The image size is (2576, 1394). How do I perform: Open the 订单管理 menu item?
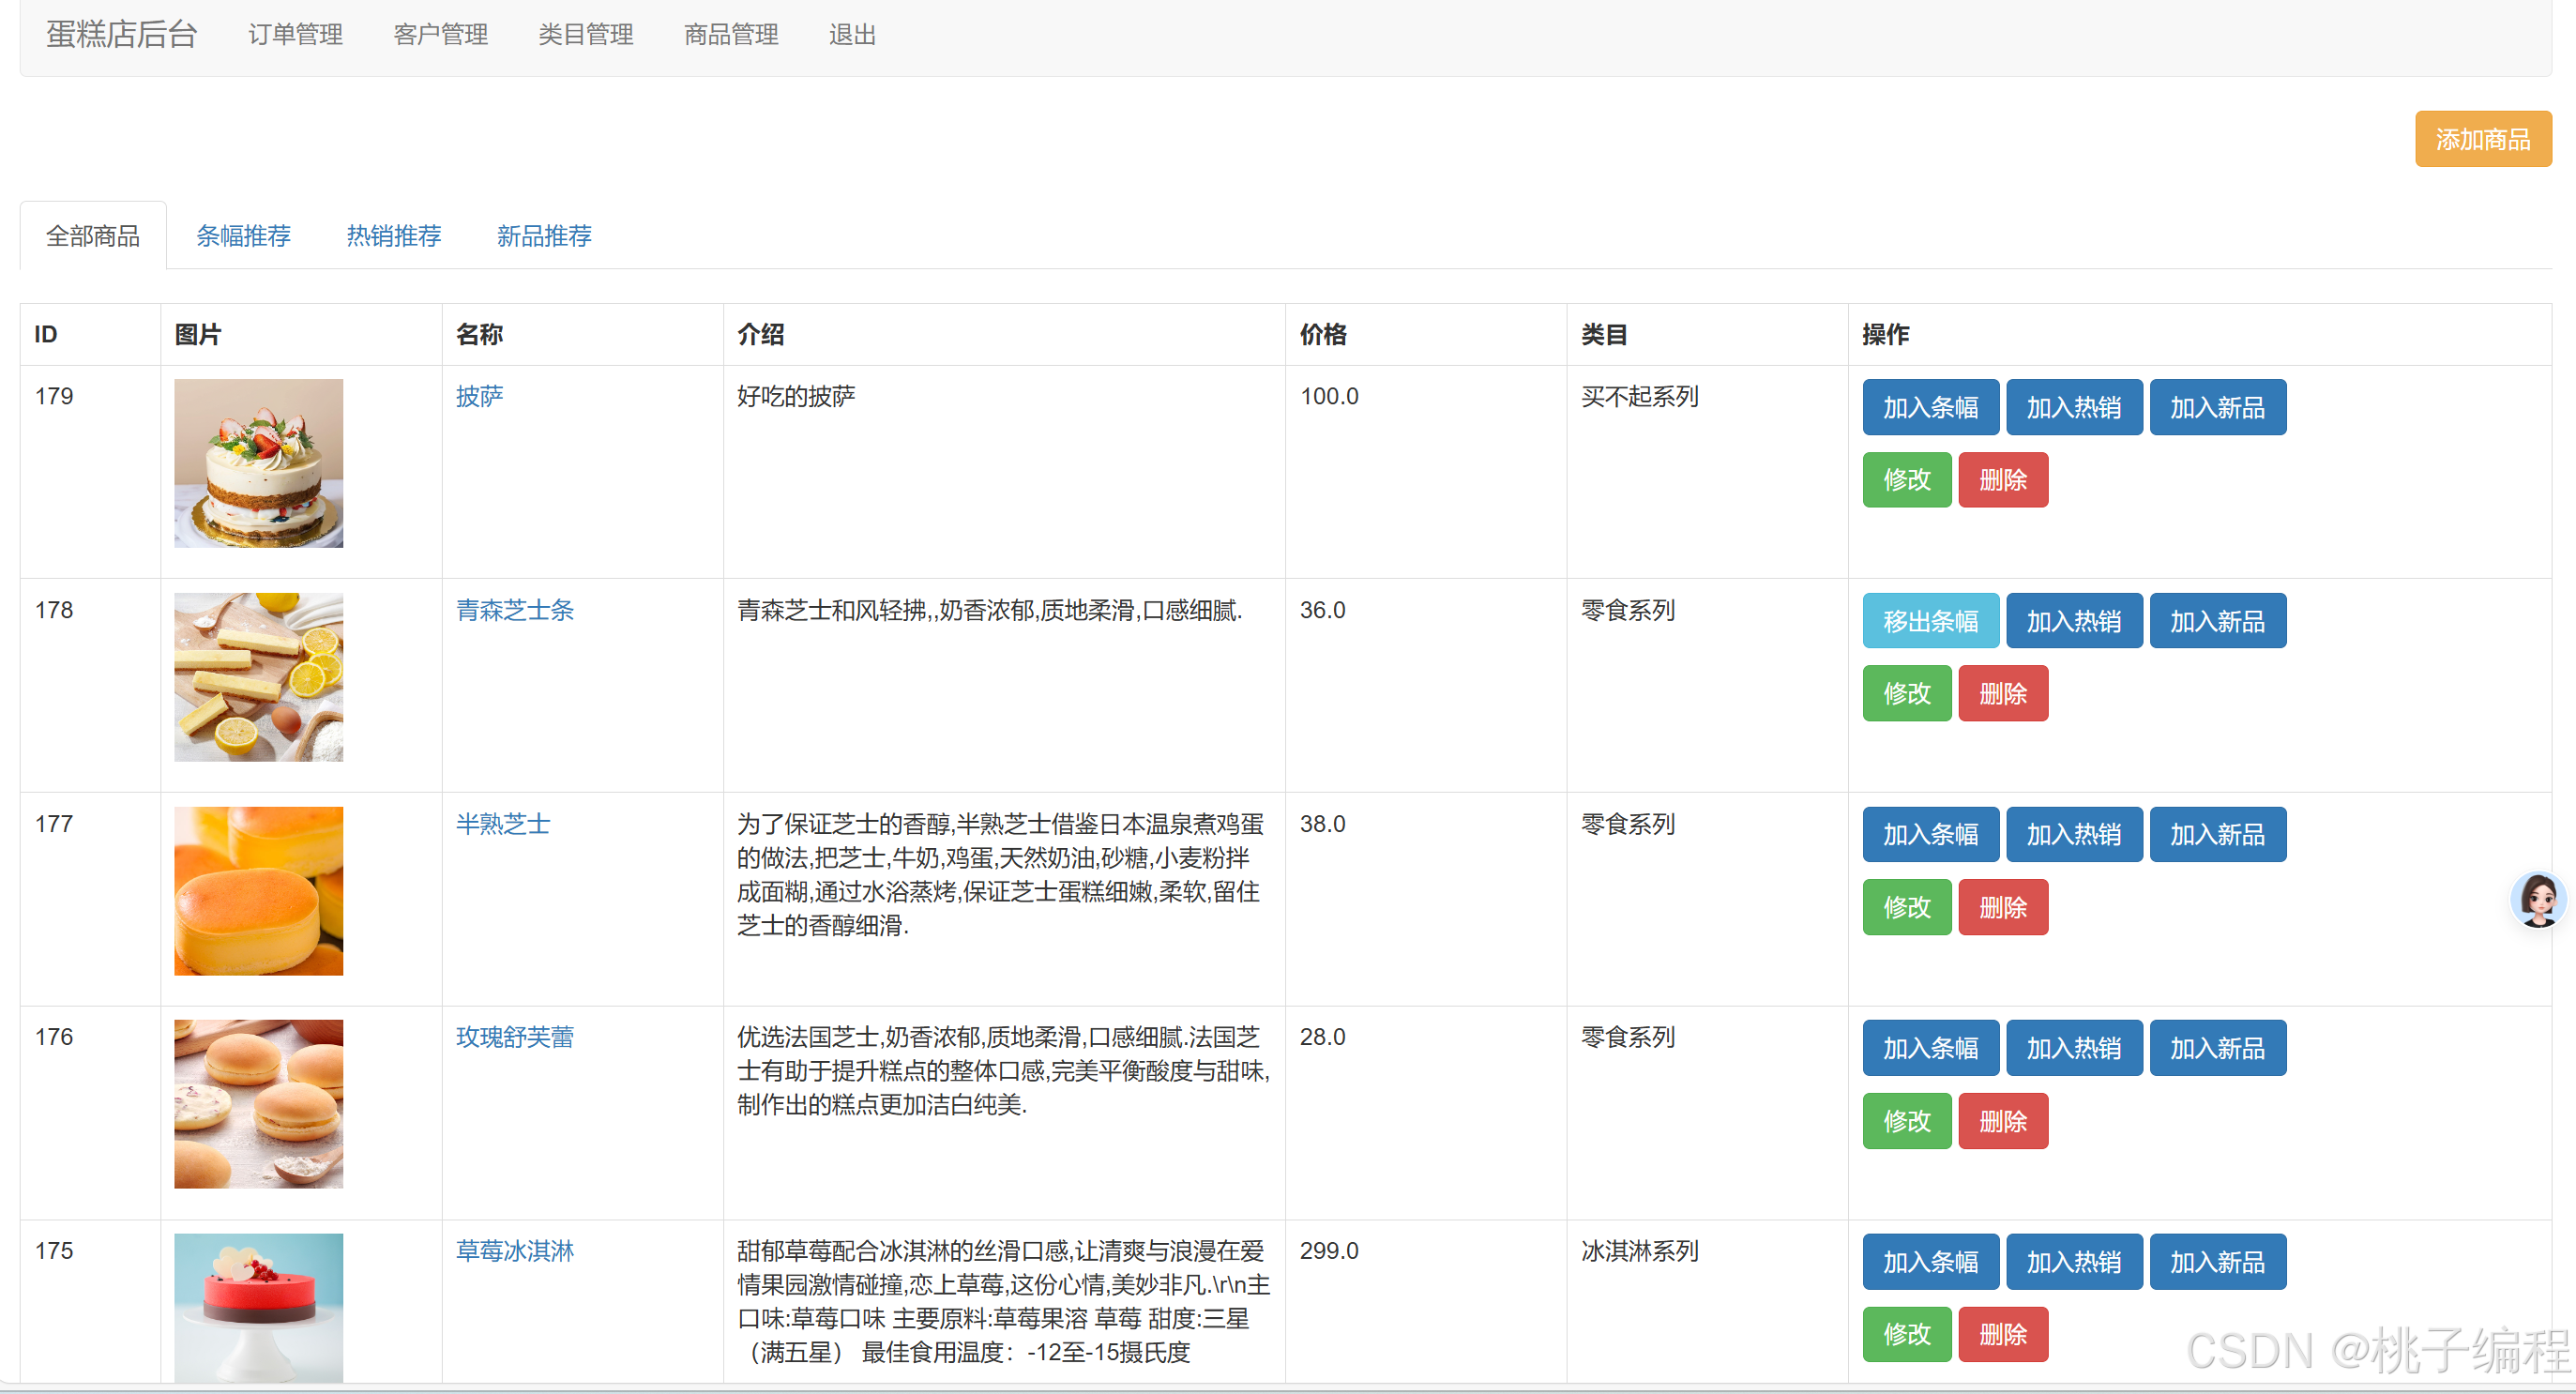tap(295, 35)
